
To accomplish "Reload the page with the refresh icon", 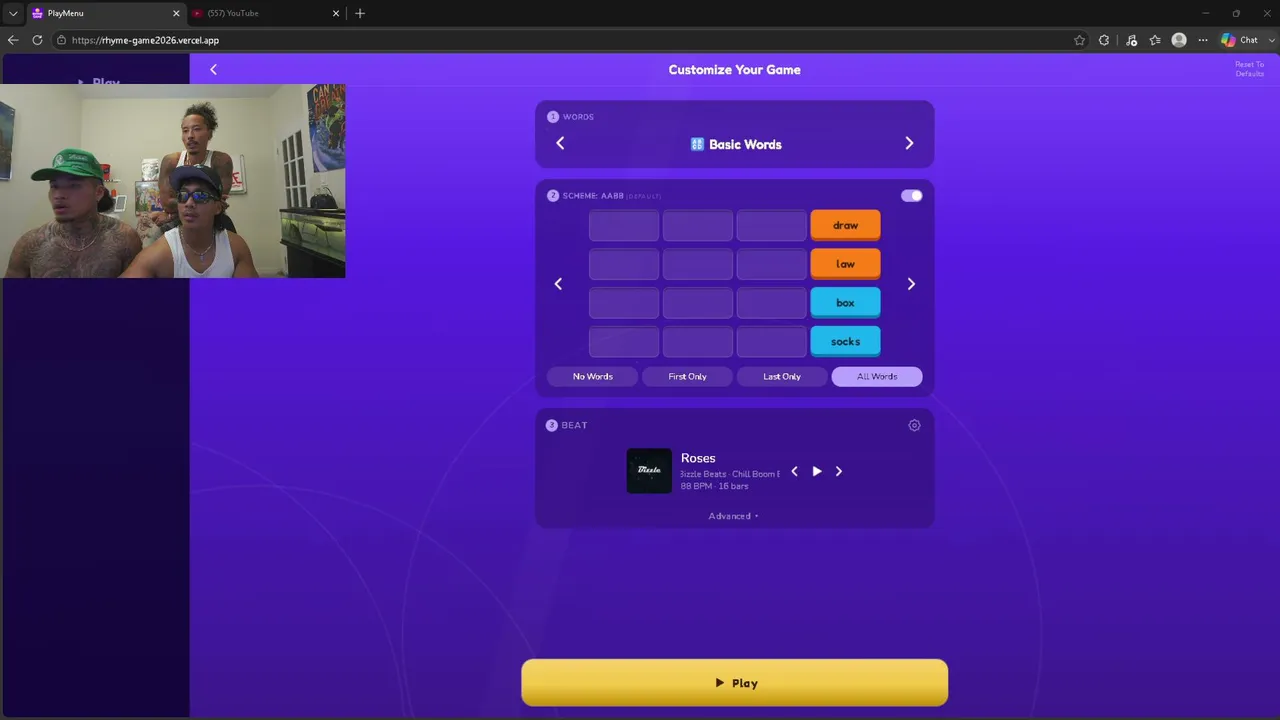I will tap(37, 40).
